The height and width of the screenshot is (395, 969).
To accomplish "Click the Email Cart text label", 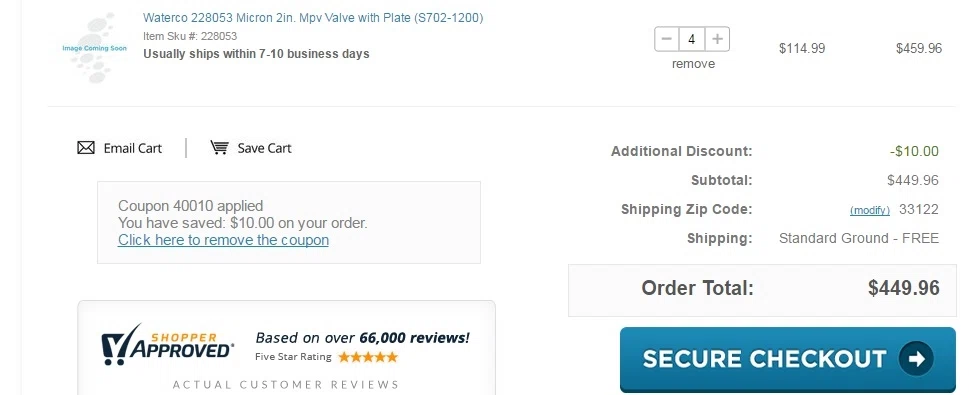I will pos(132,148).
